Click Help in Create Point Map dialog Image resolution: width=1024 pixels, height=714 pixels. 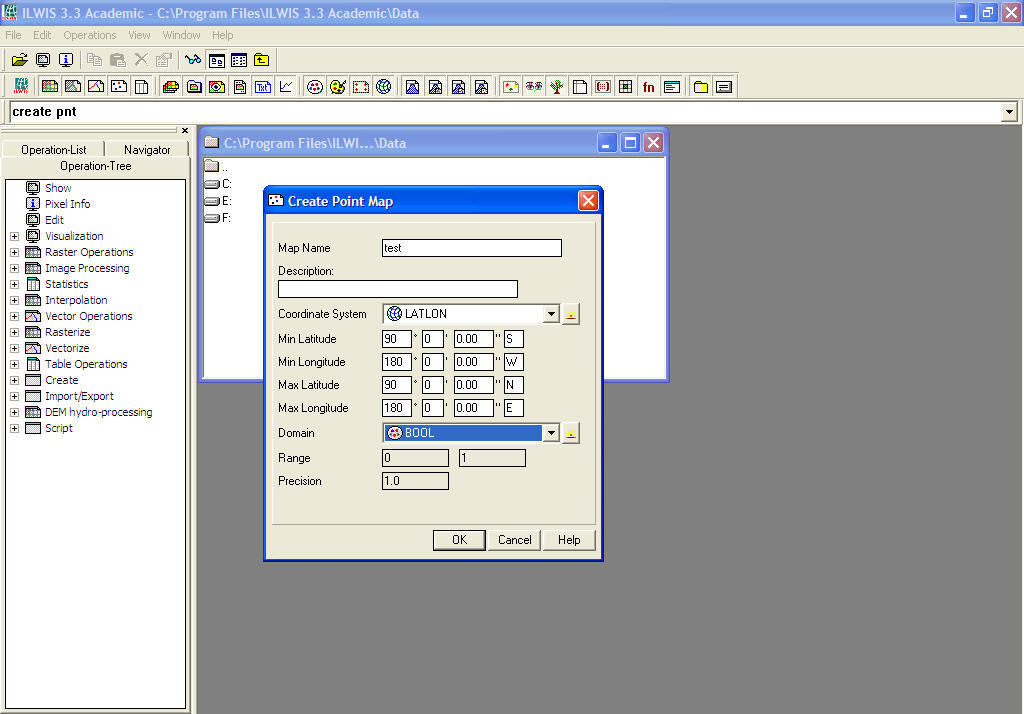pyautogui.click(x=569, y=540)
